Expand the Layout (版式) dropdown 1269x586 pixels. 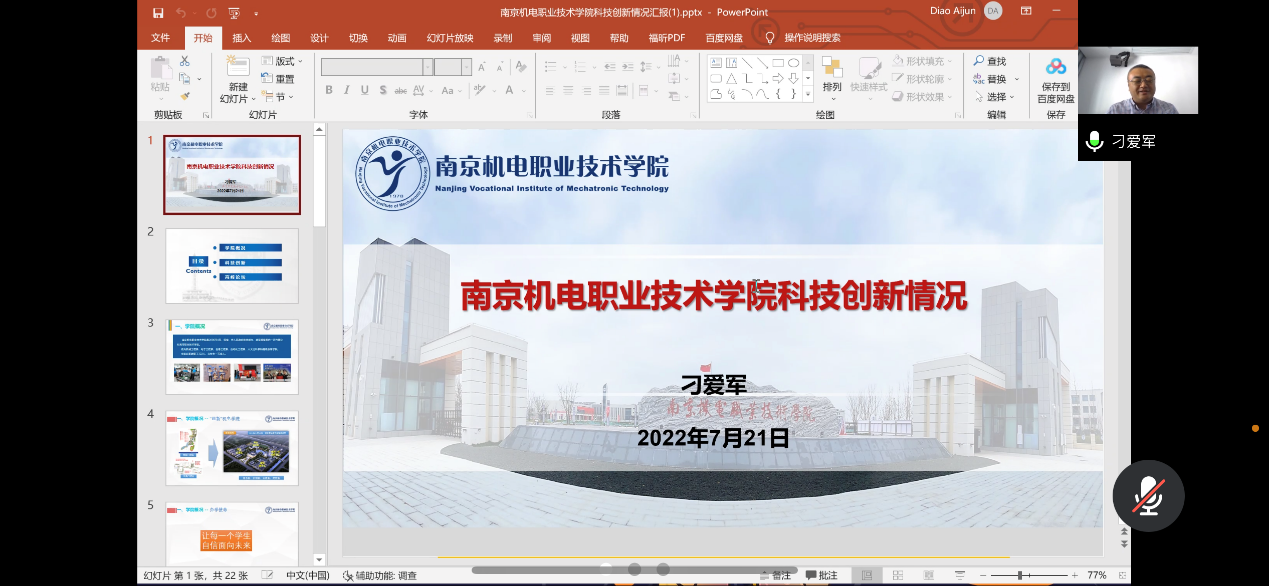[x=282, y=62]
